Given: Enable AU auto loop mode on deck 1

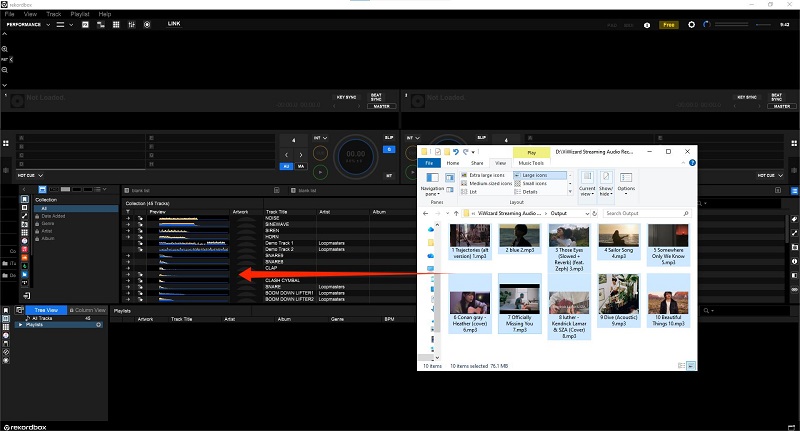Looking at the screenshot, I should point(286,166).
